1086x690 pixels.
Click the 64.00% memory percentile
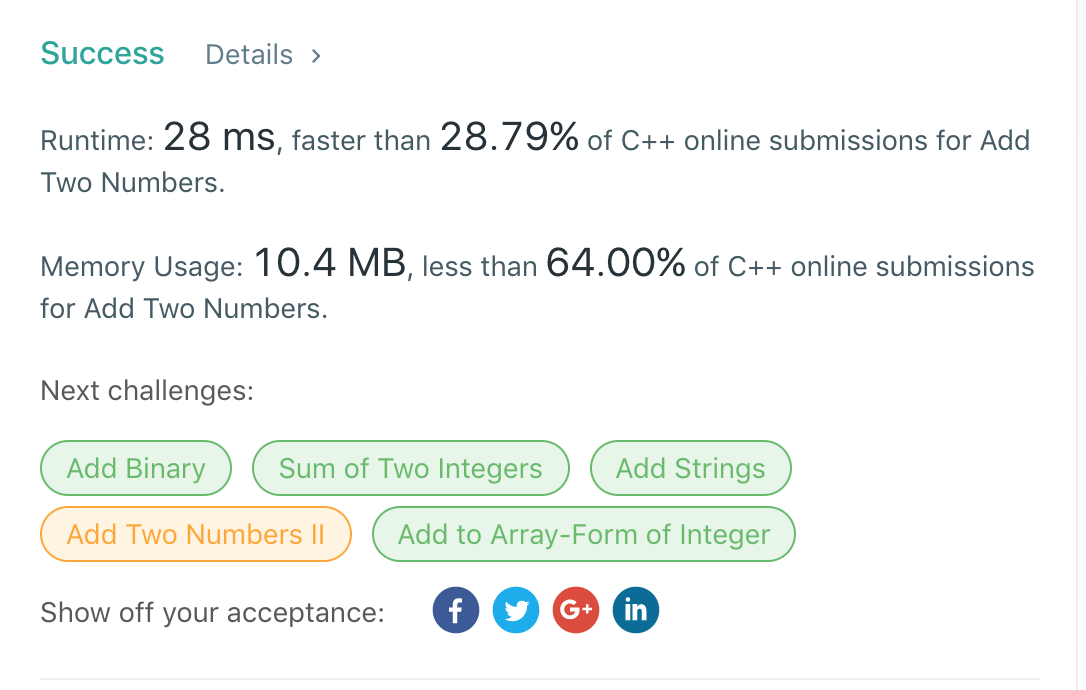click(x=615, y=263)
